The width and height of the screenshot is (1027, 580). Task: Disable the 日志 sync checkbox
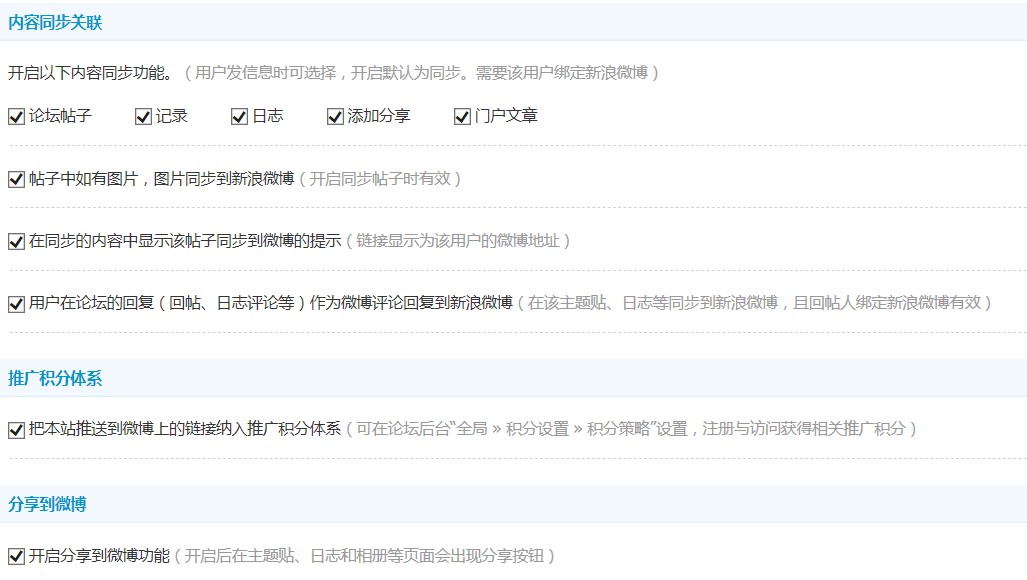239,117
